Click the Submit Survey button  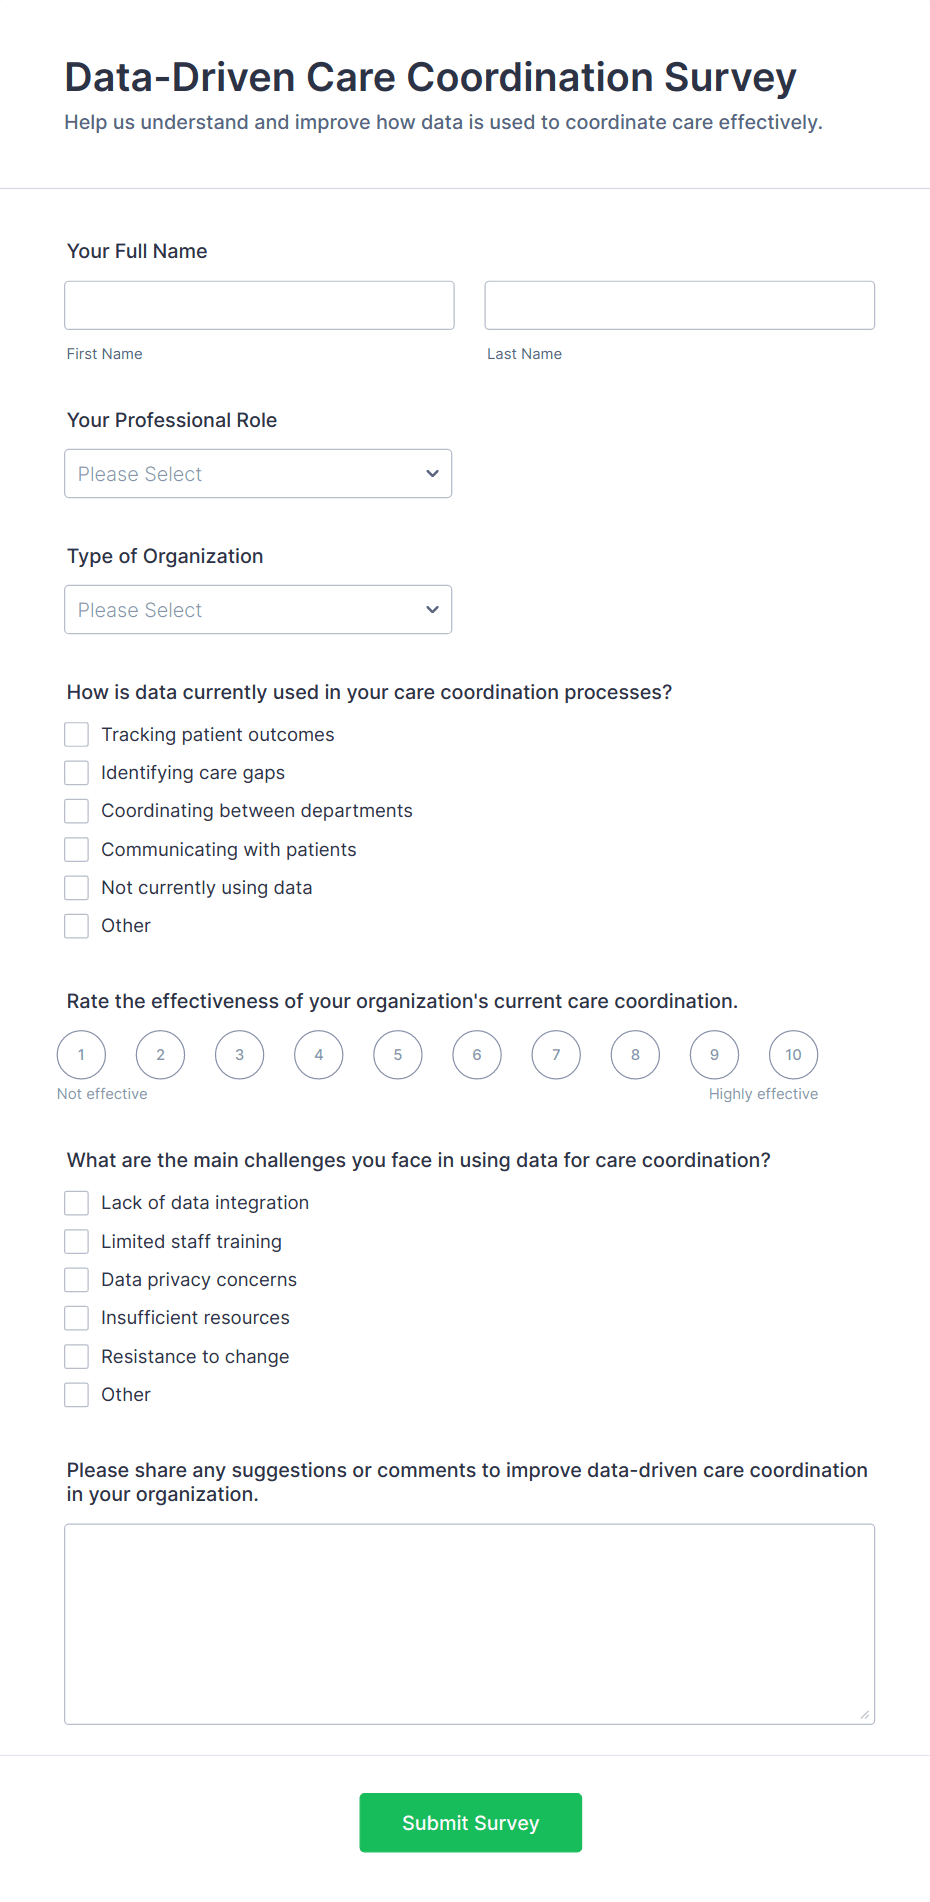click(x=471, y=1823)
